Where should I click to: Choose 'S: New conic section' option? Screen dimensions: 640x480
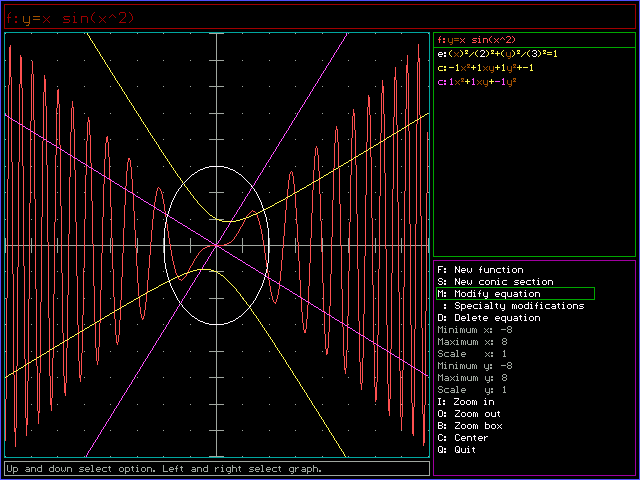[495, 282]
